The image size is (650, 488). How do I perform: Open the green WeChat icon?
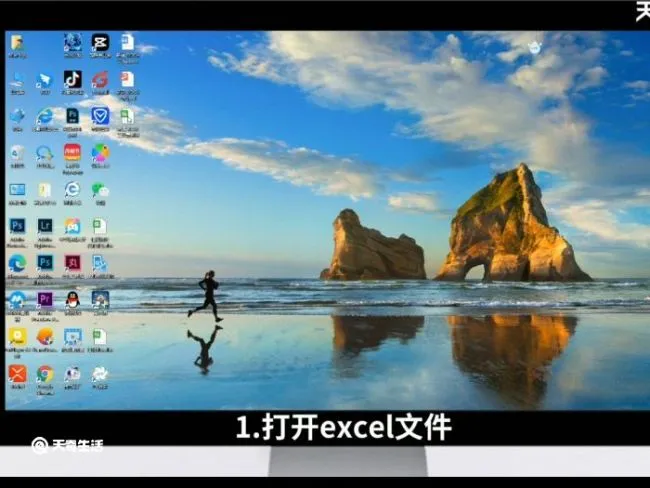pyautogui.click(x=100, y=190)
